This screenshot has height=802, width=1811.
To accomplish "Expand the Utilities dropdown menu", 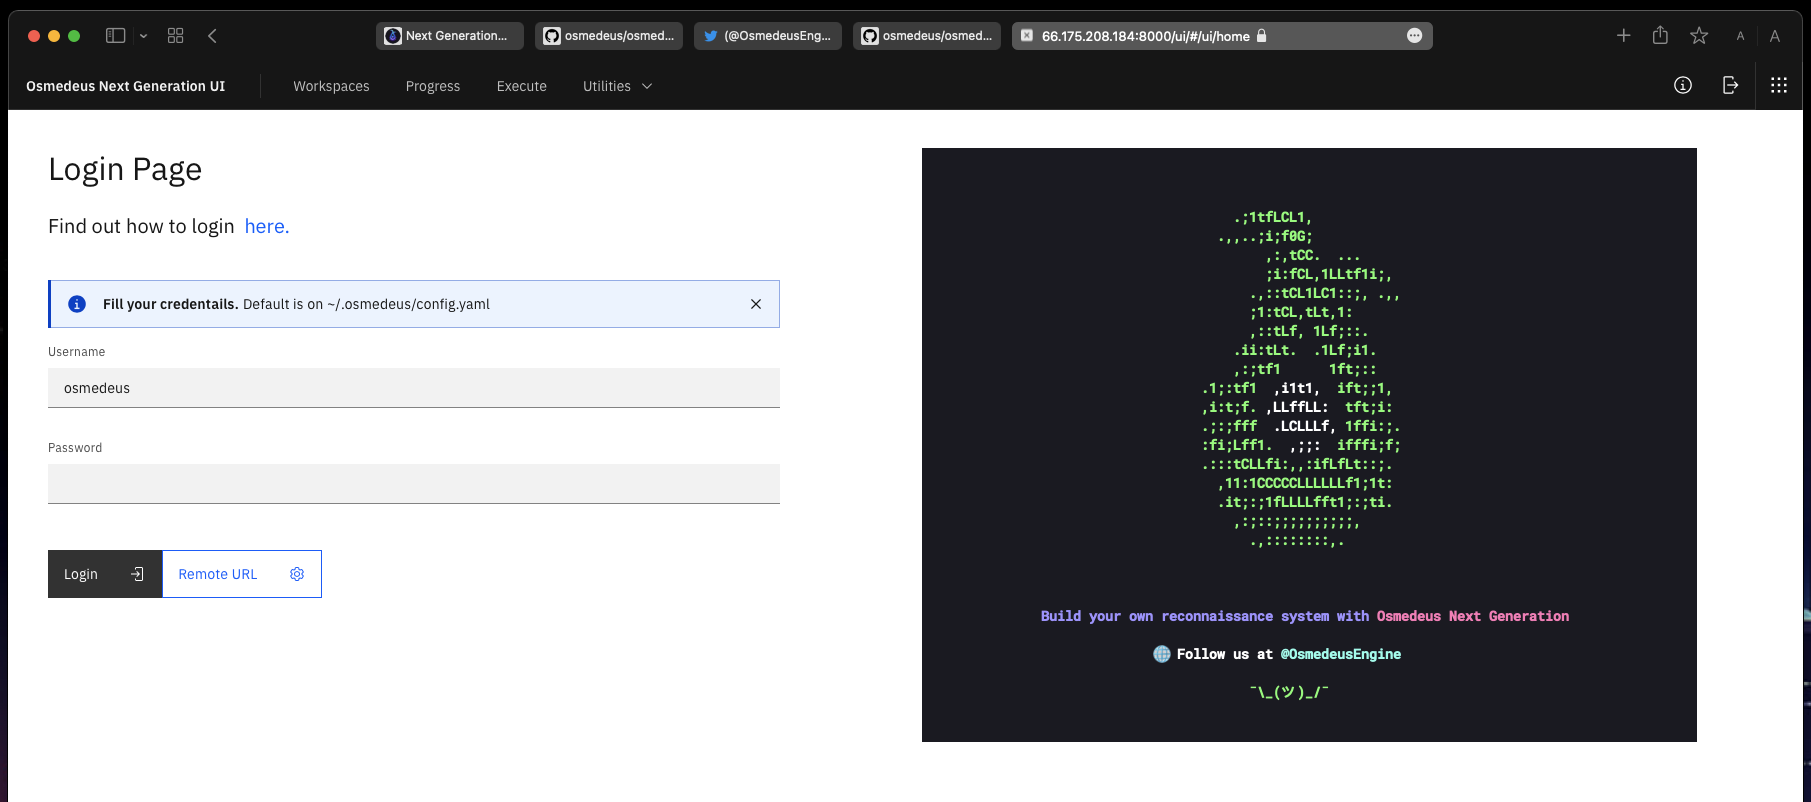I will (x=618, y=86).
